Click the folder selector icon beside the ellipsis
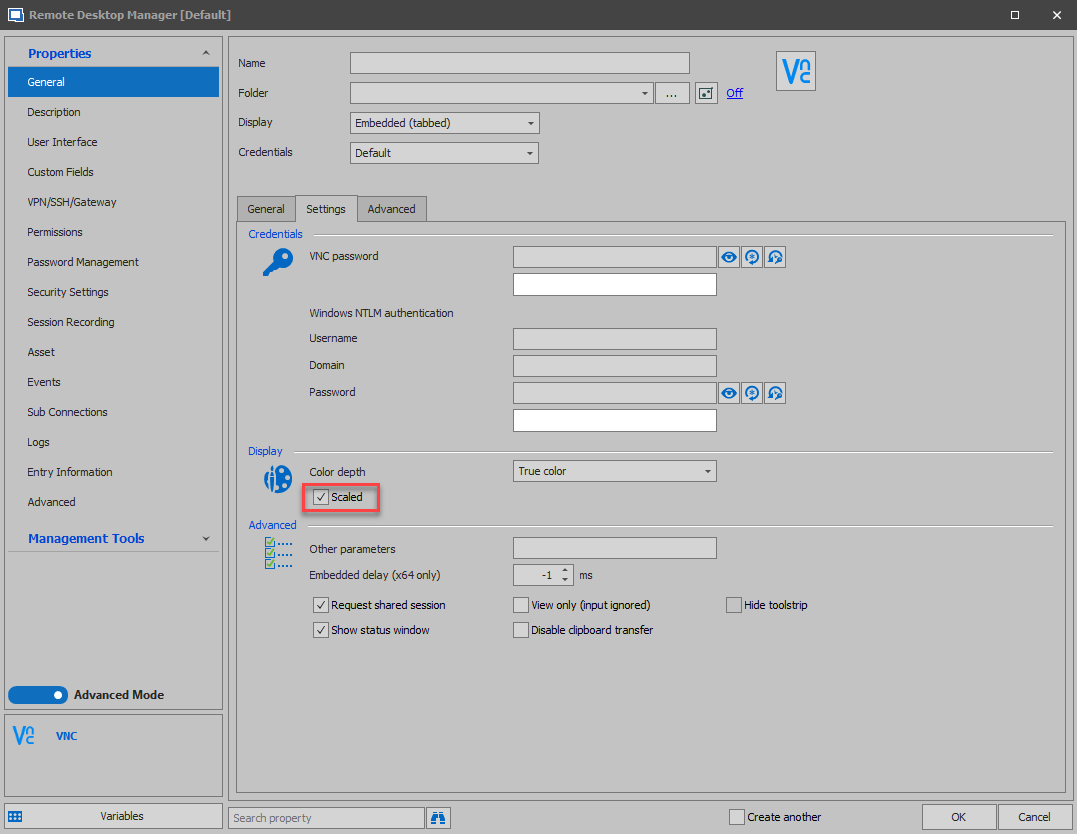This screenshot has width=1077, height=834. tap(706, 92)
